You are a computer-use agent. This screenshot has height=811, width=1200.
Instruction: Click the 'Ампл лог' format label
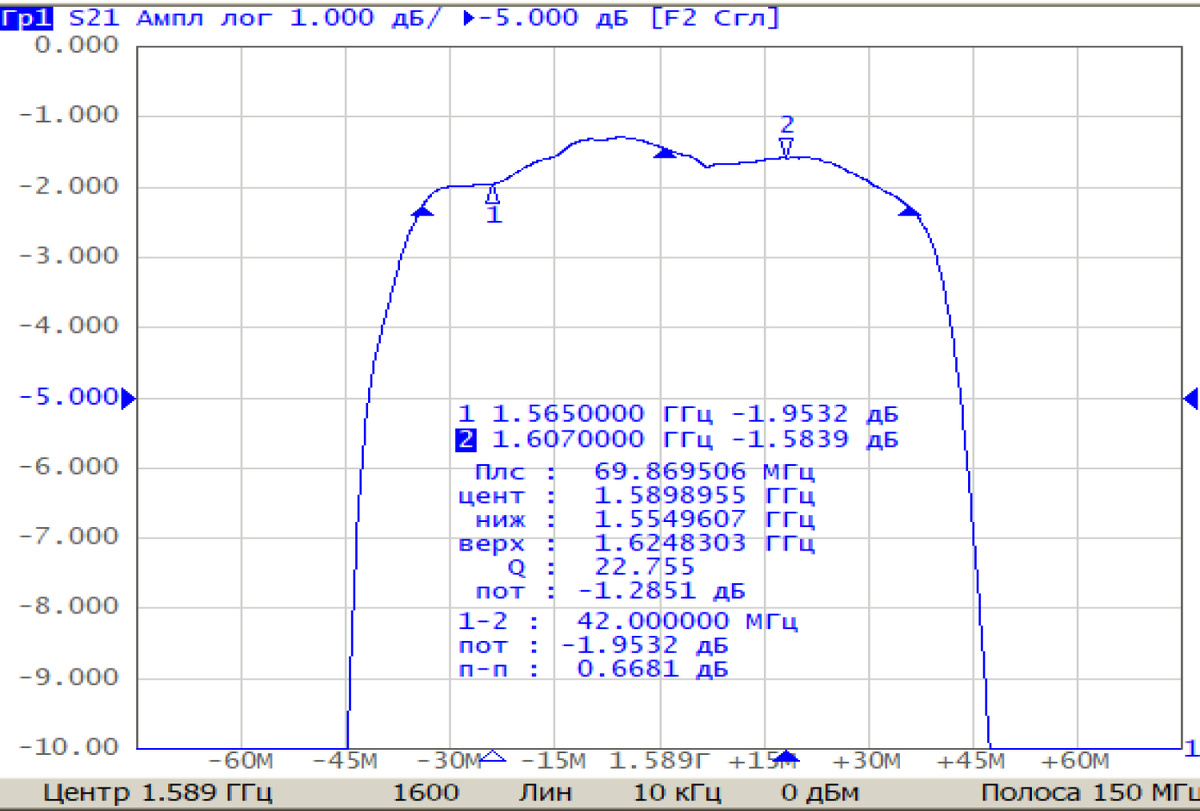[x=205, y=18]
